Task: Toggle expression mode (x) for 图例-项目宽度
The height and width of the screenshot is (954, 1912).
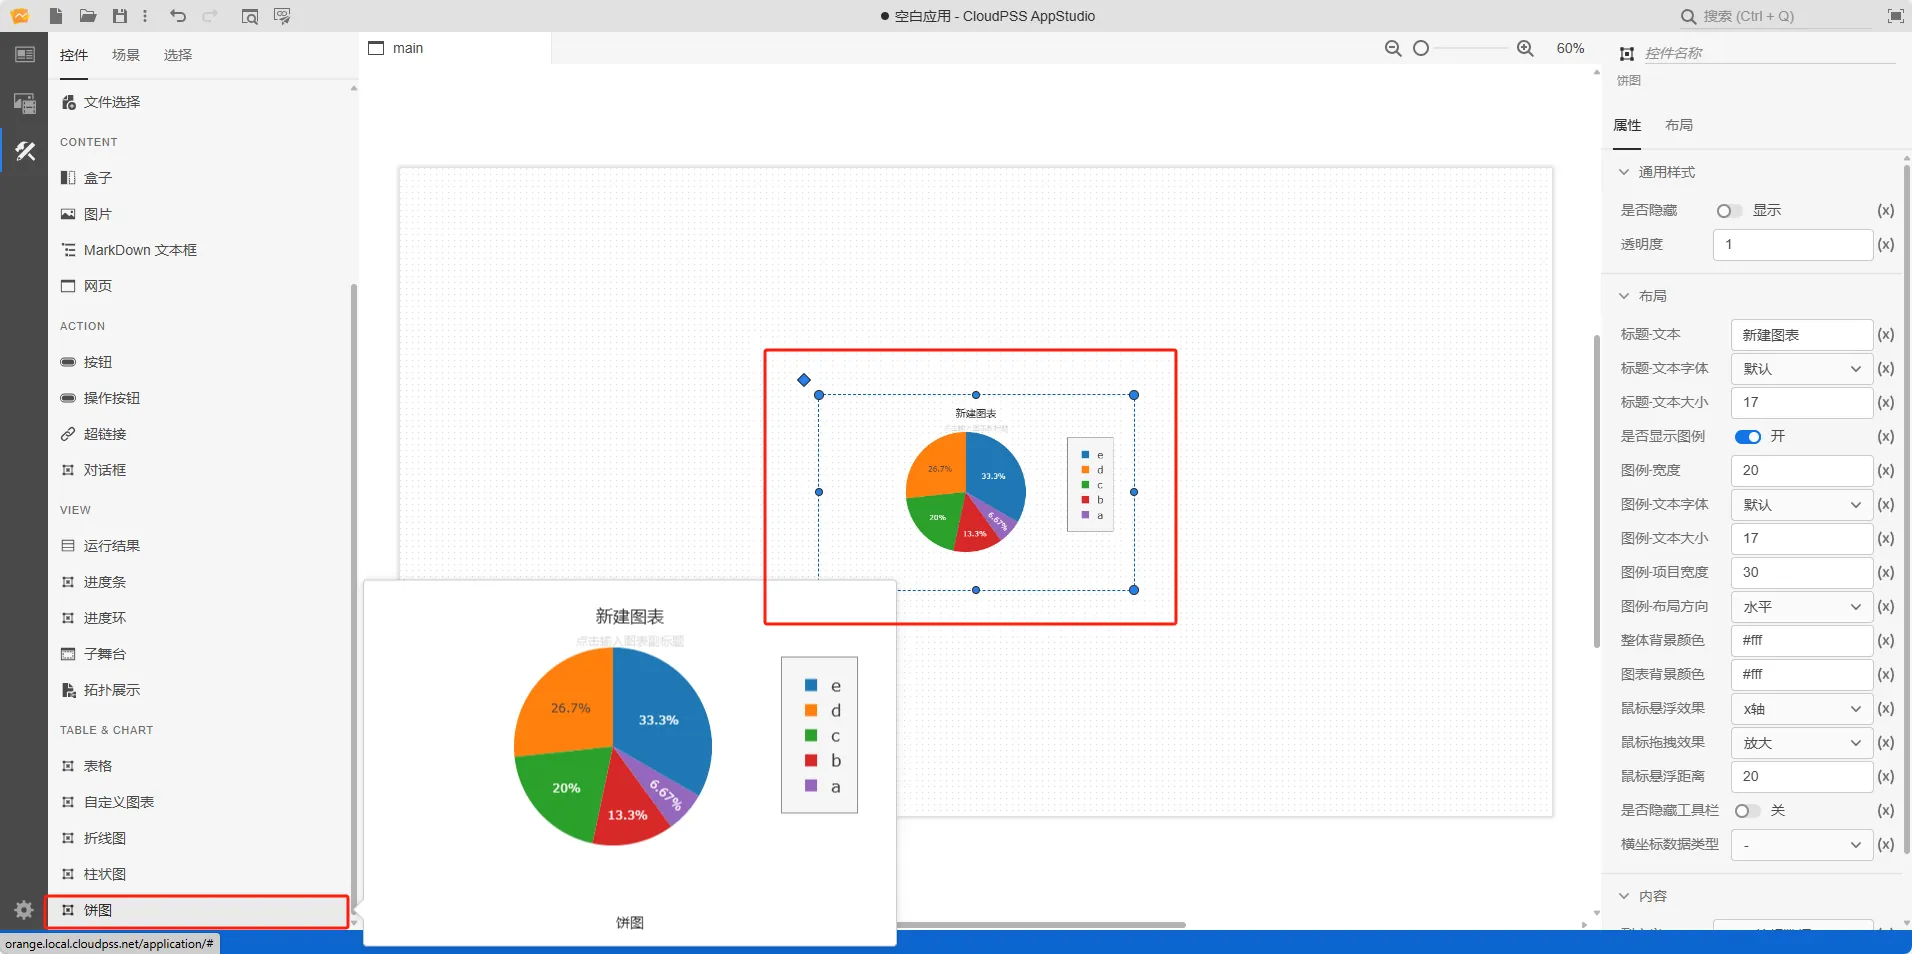Action: [x=1886, y=573]
